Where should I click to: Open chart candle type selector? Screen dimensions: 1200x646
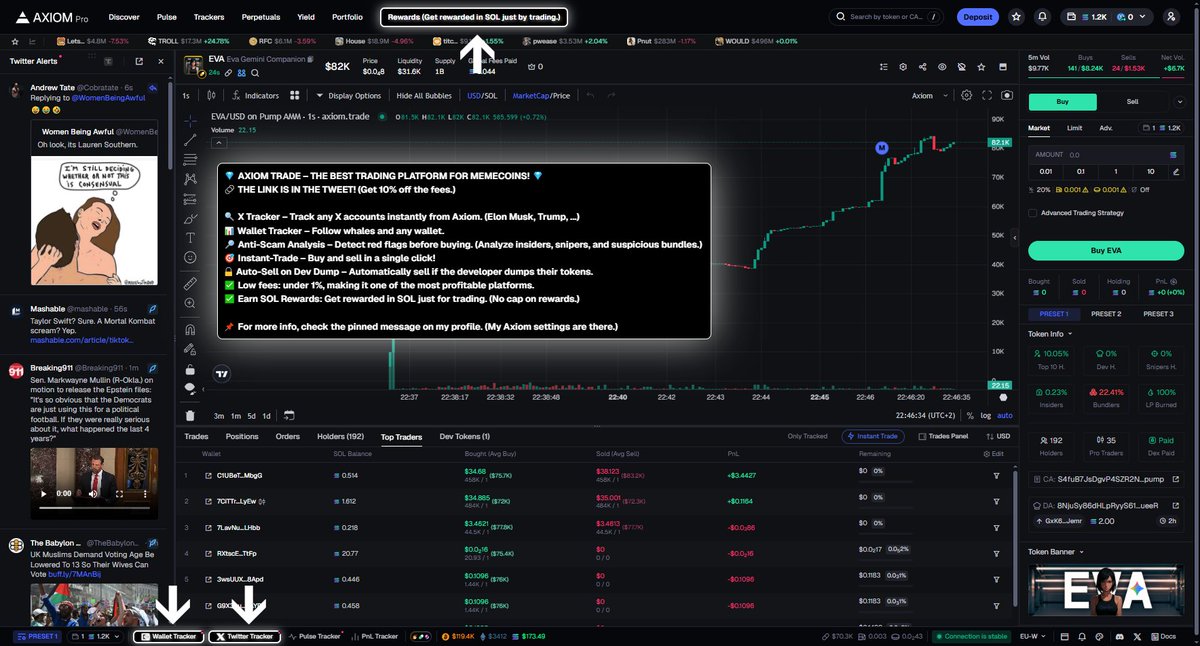click(211, 96)
